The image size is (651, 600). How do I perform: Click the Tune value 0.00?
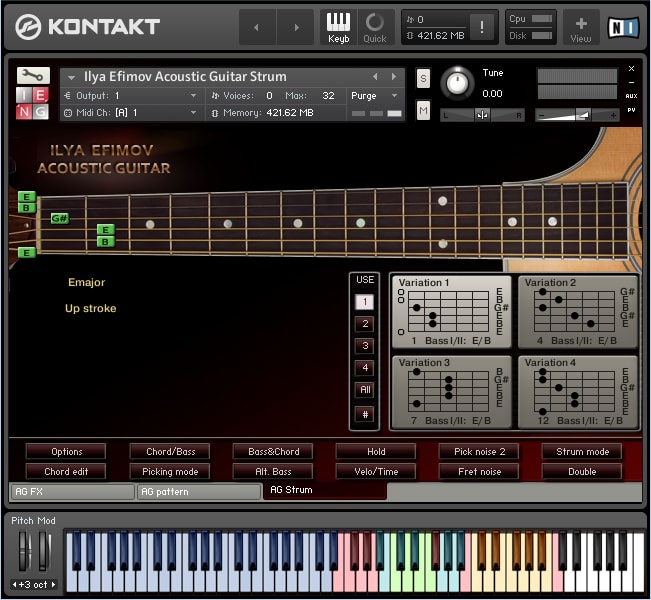point(492,93)
